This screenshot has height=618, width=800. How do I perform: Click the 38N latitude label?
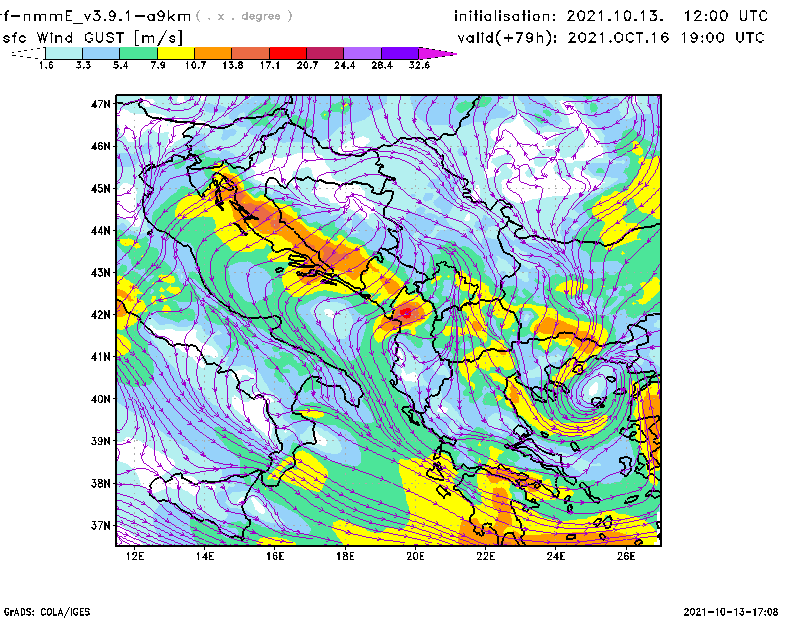point(101,483)
